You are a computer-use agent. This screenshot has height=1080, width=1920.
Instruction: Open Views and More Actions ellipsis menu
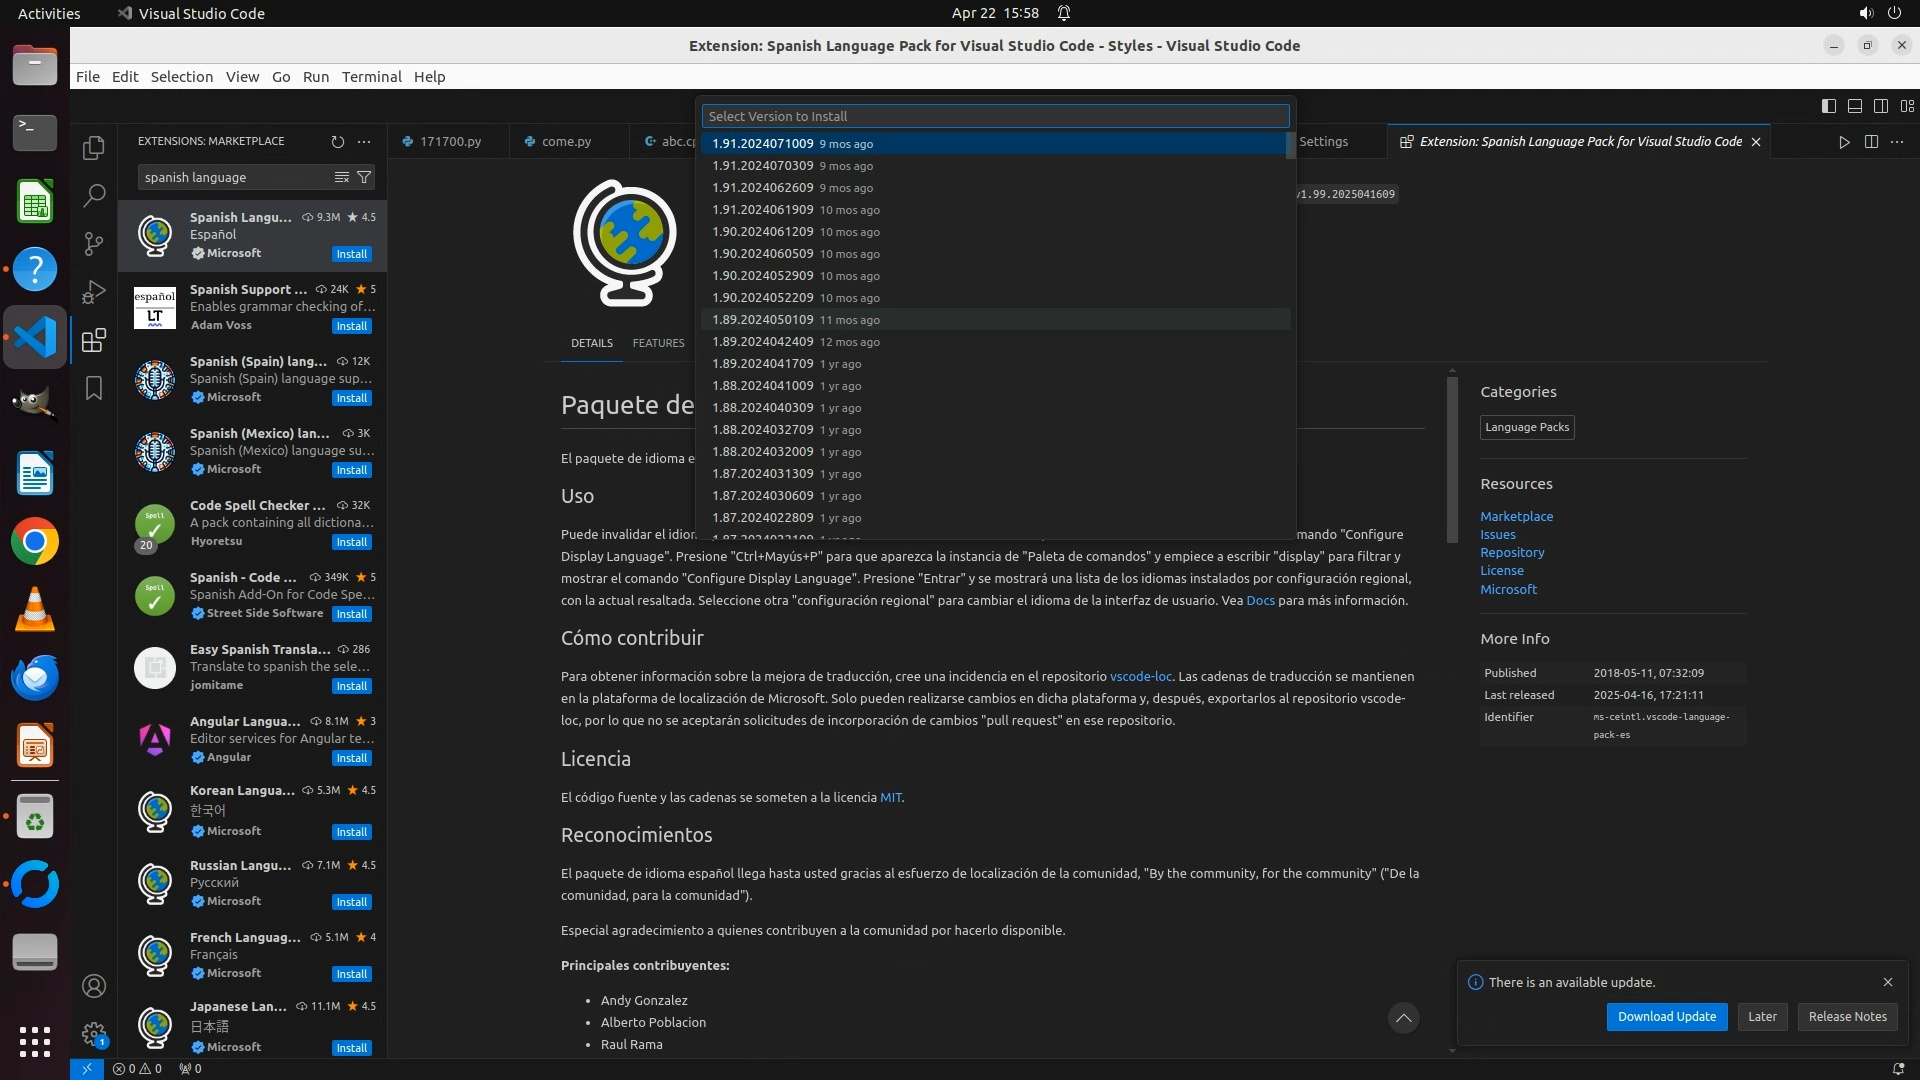tap(365, 142)
